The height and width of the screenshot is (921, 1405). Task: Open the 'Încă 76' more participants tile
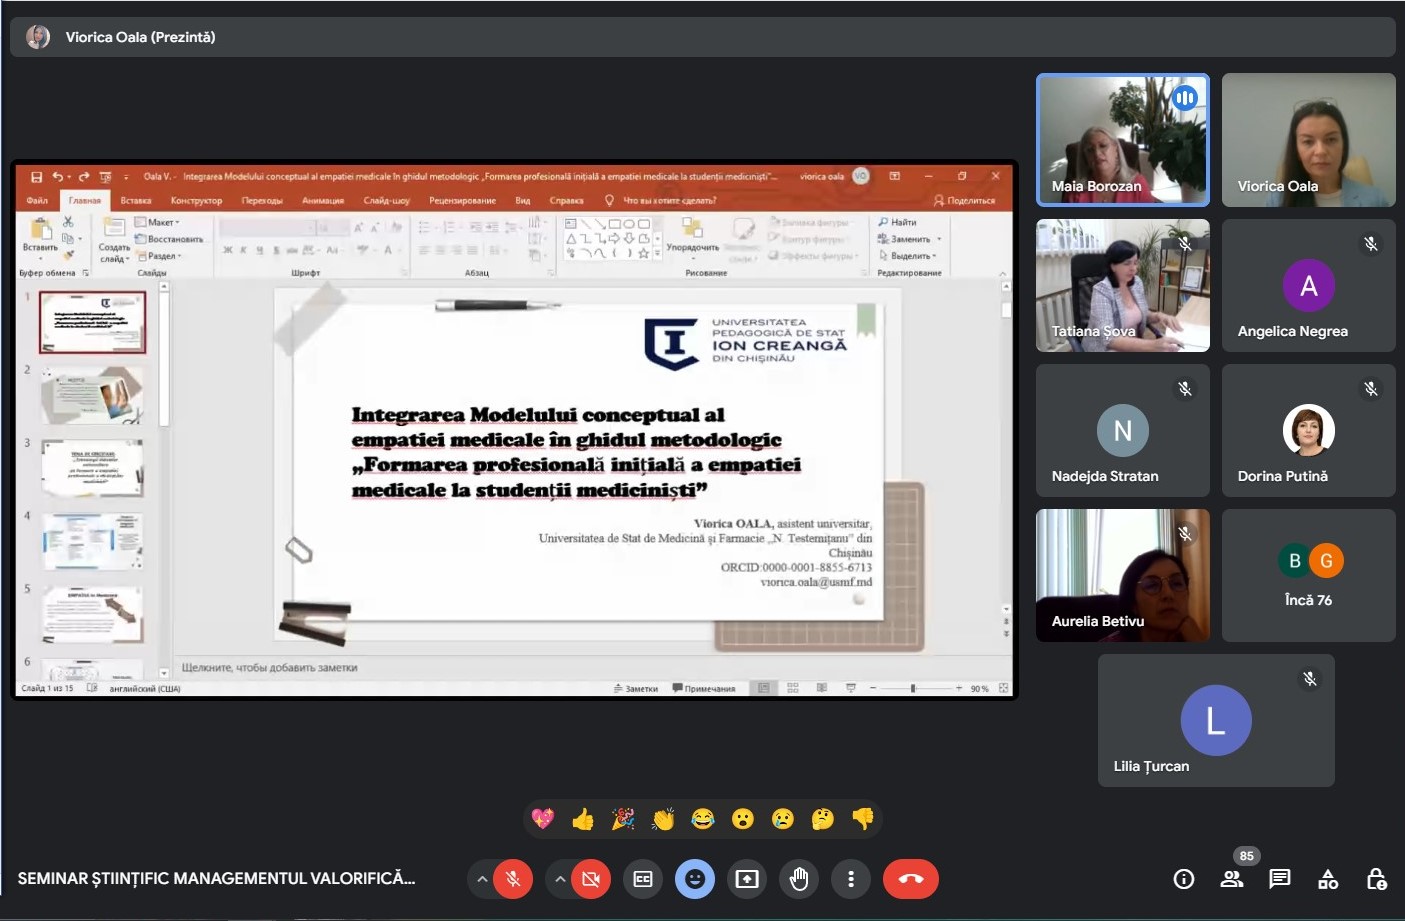(x=1308, y=575)
